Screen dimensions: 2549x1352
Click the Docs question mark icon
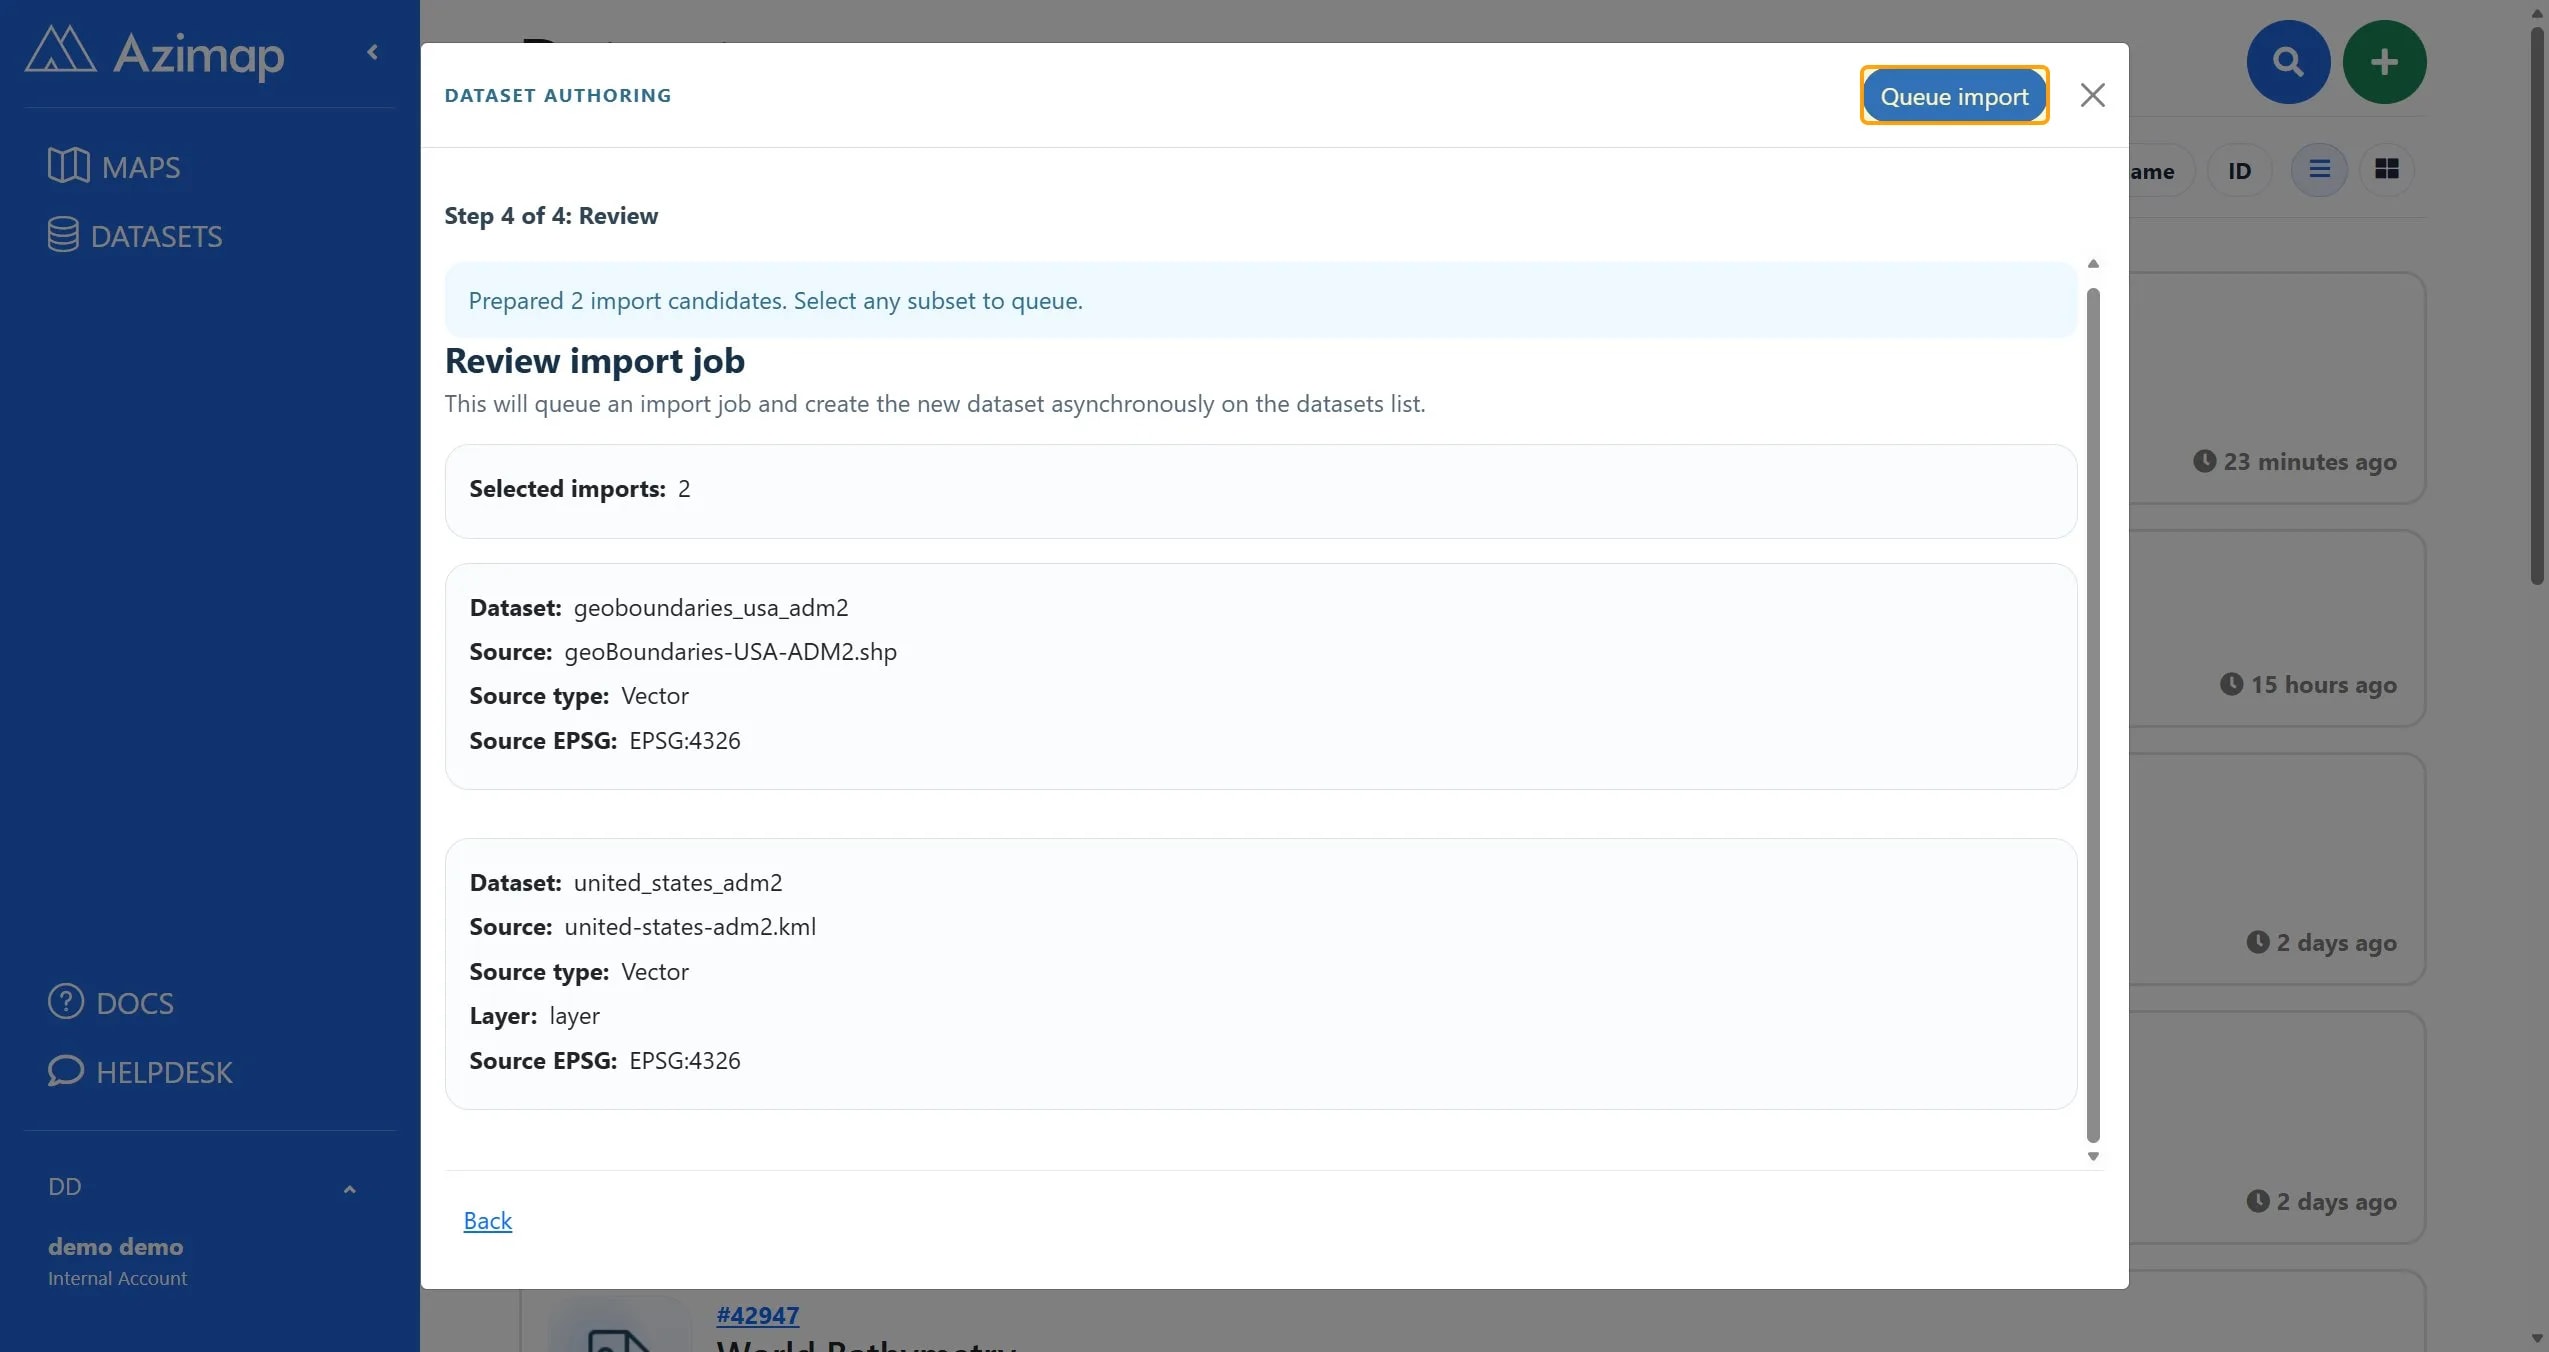[x=66, y=1001]
